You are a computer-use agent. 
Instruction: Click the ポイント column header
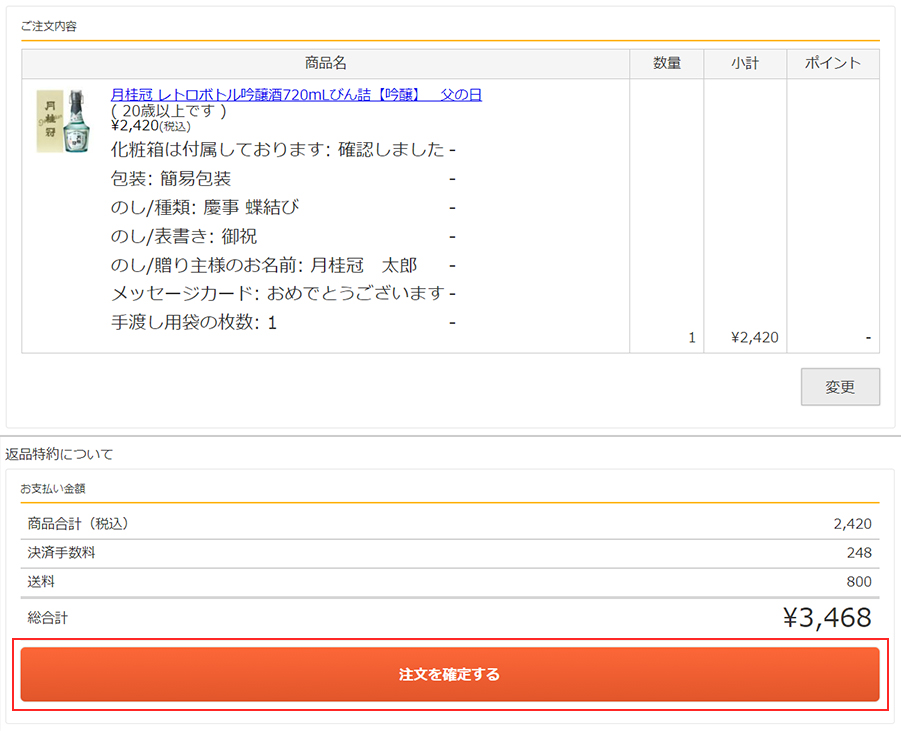coord(832,63)
